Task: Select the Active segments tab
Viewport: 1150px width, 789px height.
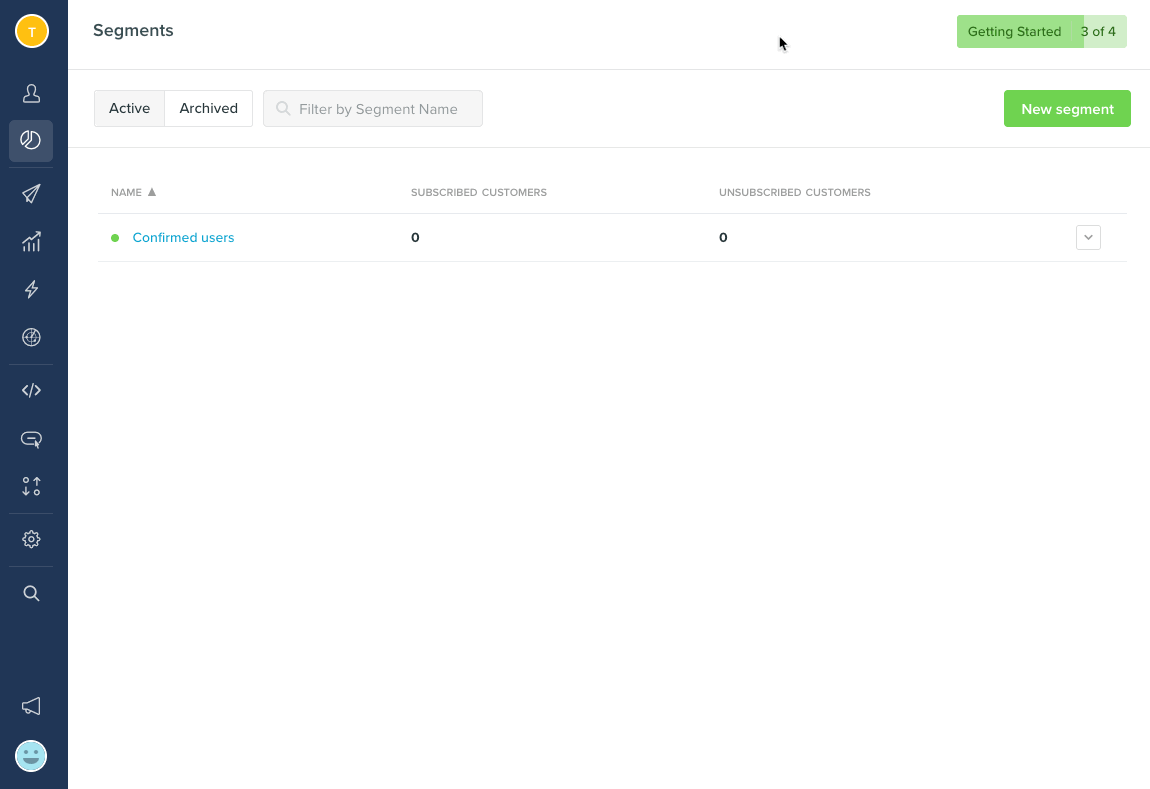Action: [x=130, y=107]
